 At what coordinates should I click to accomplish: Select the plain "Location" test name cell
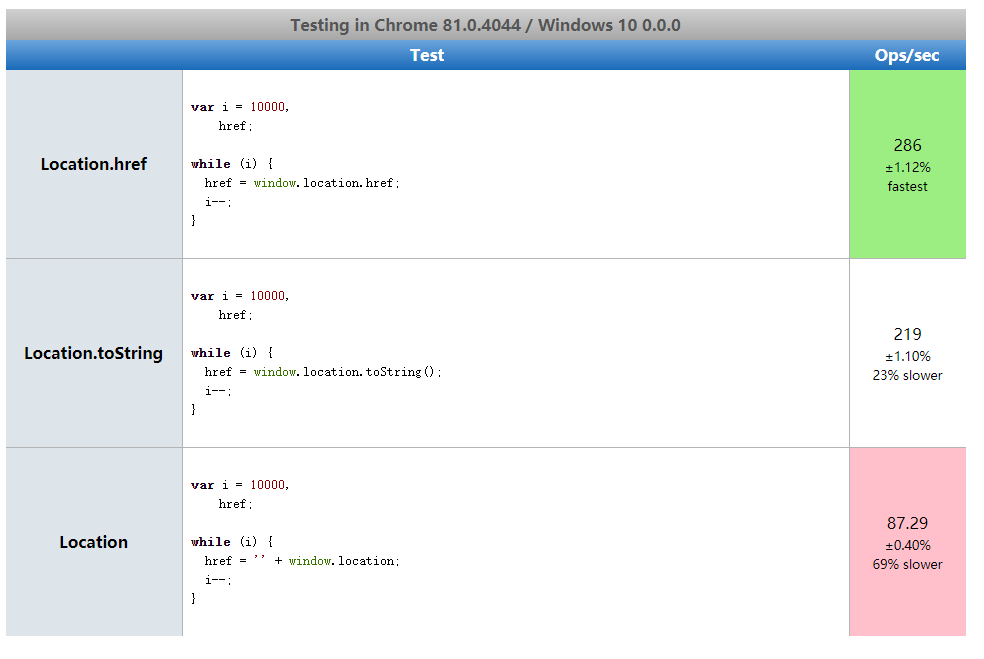(94, 542)
